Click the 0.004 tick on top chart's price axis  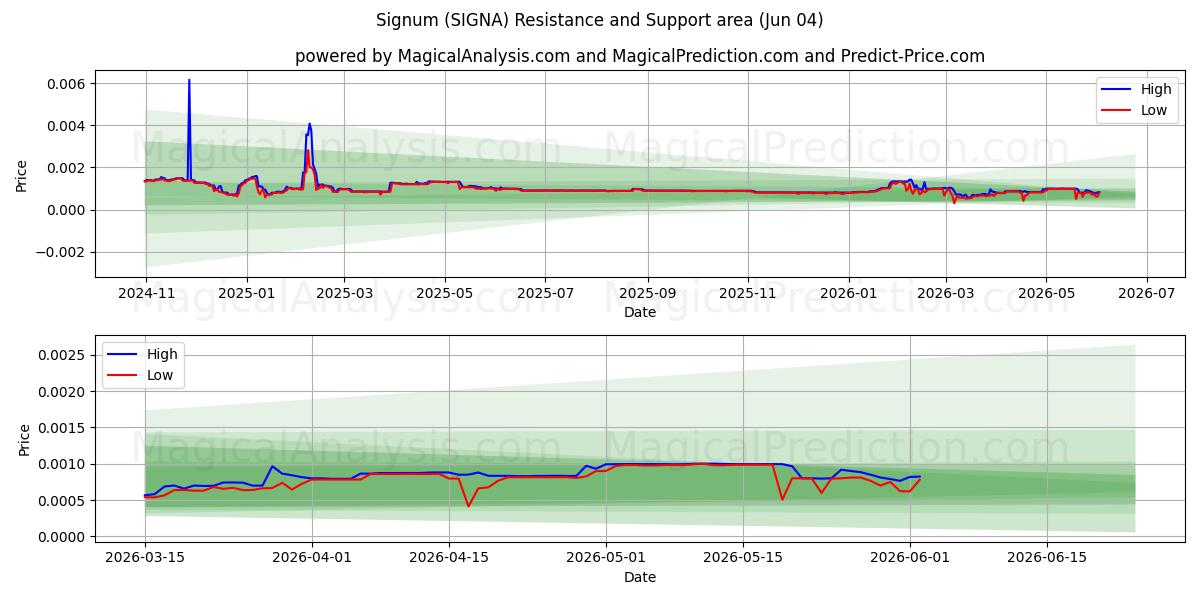67,126
